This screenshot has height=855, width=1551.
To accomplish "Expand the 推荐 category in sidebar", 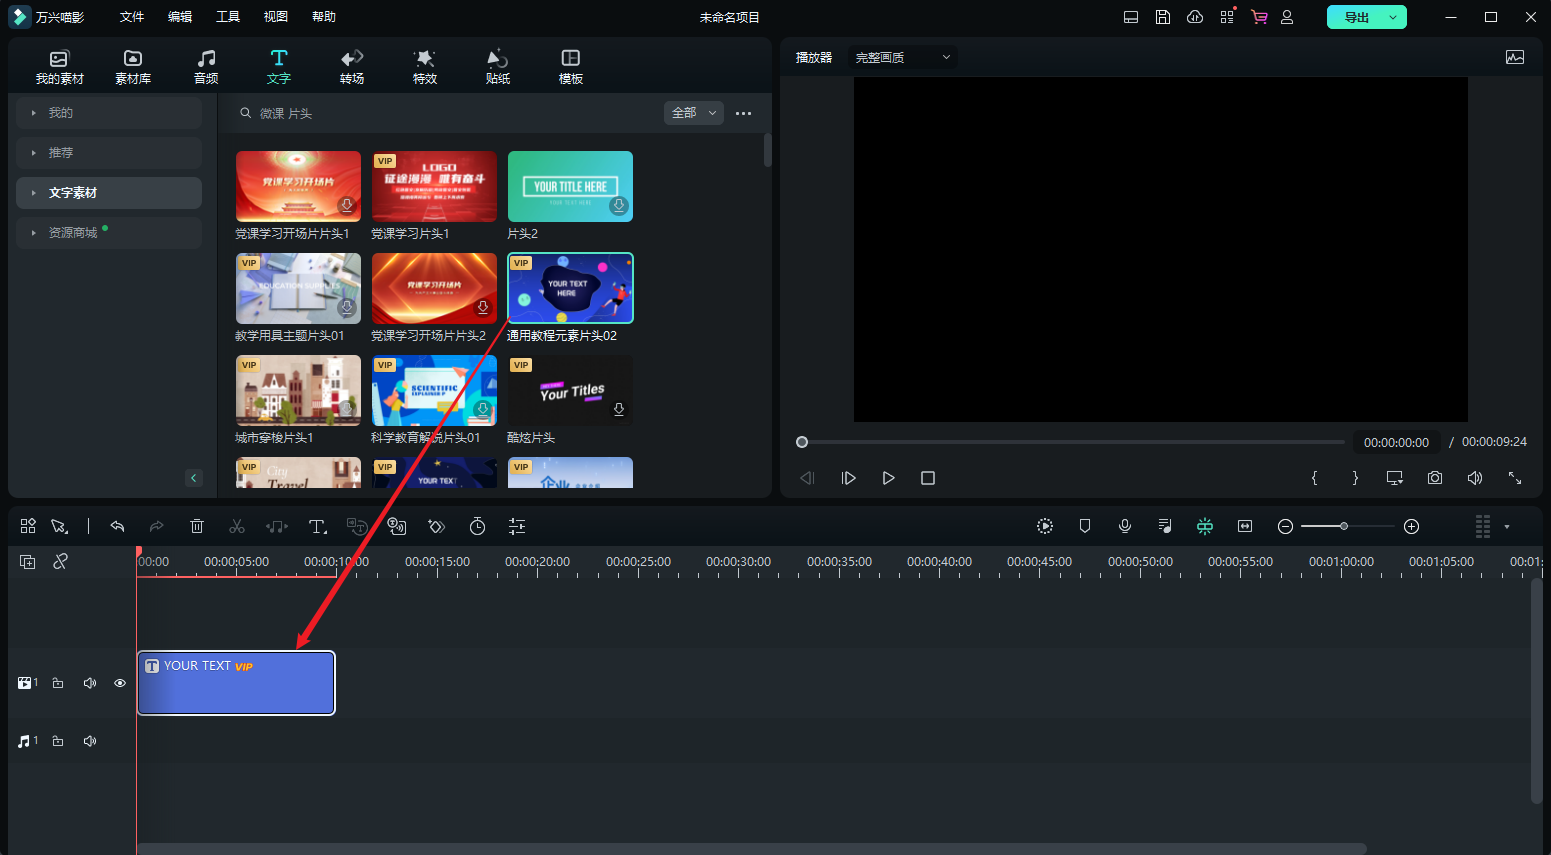I will 109,153.
